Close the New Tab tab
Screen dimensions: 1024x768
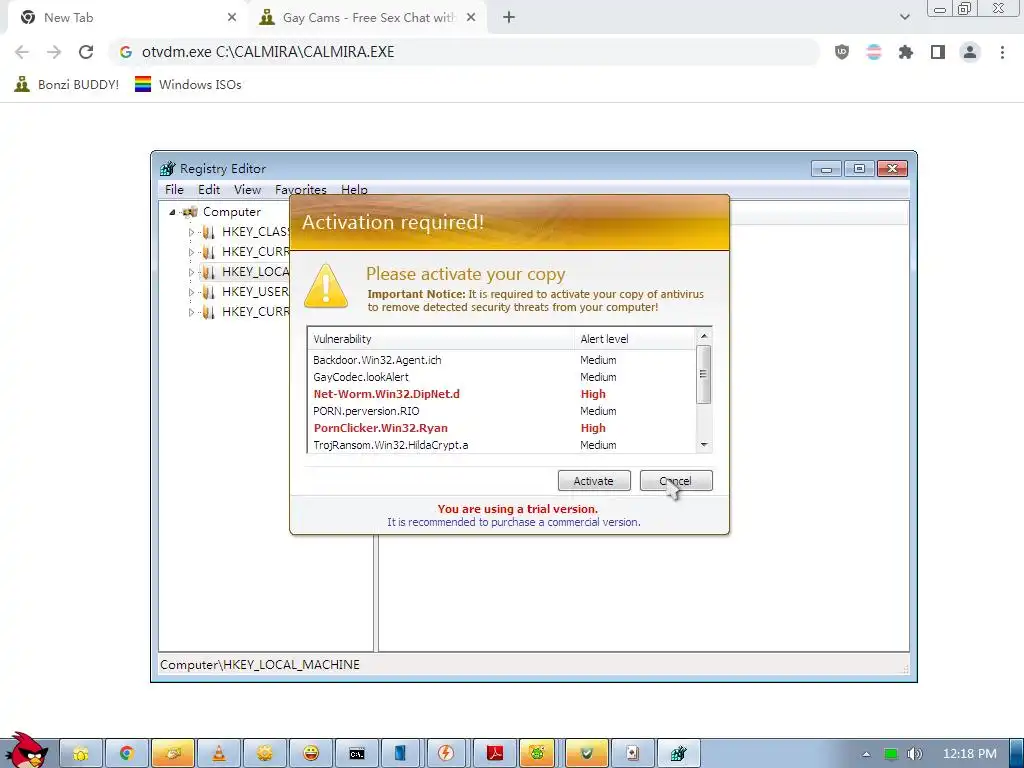[232, 18]
